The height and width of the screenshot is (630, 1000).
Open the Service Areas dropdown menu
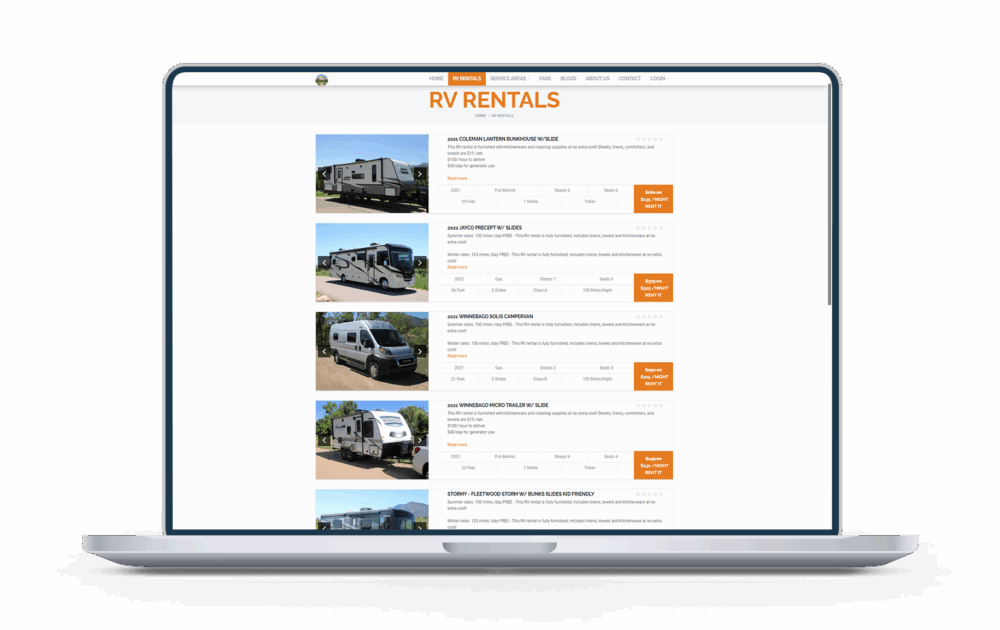tap(510, 78)
